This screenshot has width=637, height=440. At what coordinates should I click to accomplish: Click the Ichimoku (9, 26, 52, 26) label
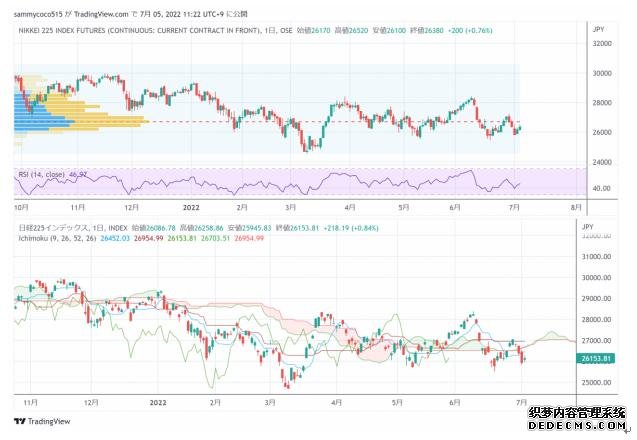pyautogui.click(x=57, y=238)
